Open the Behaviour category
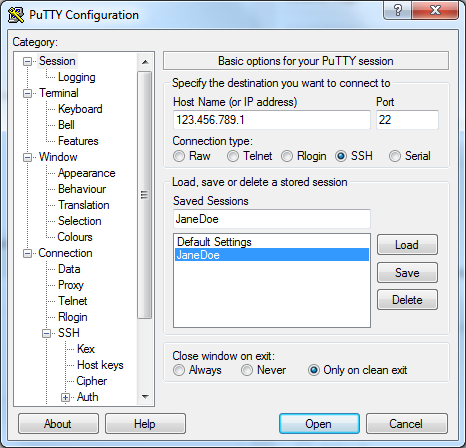 pyautogui.click(x=82, y=189)
